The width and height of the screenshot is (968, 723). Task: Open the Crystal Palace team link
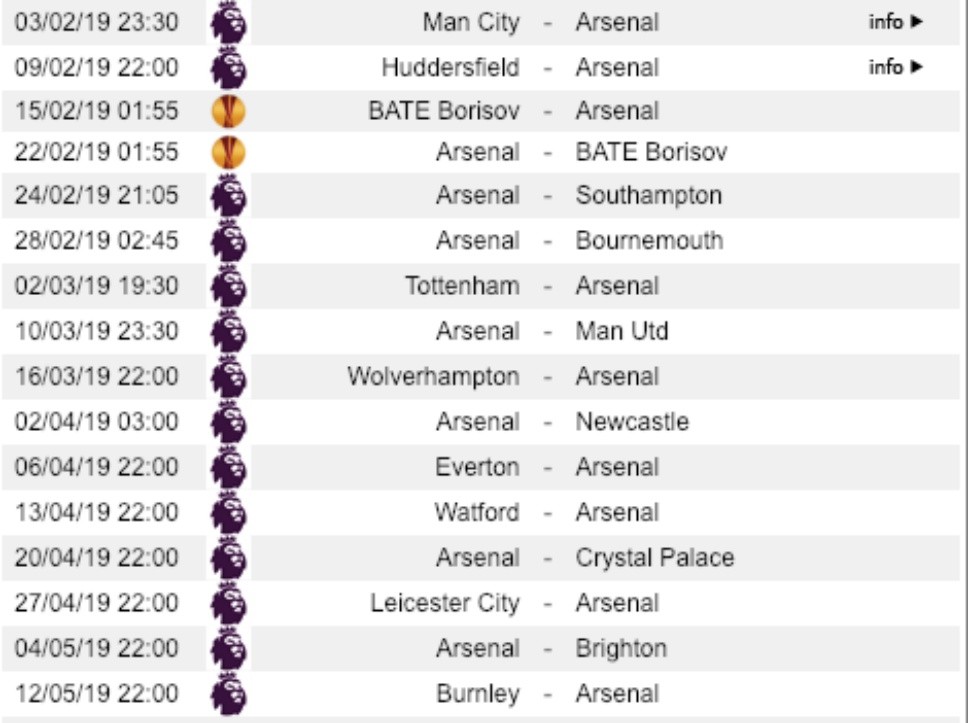click(654, 558)
